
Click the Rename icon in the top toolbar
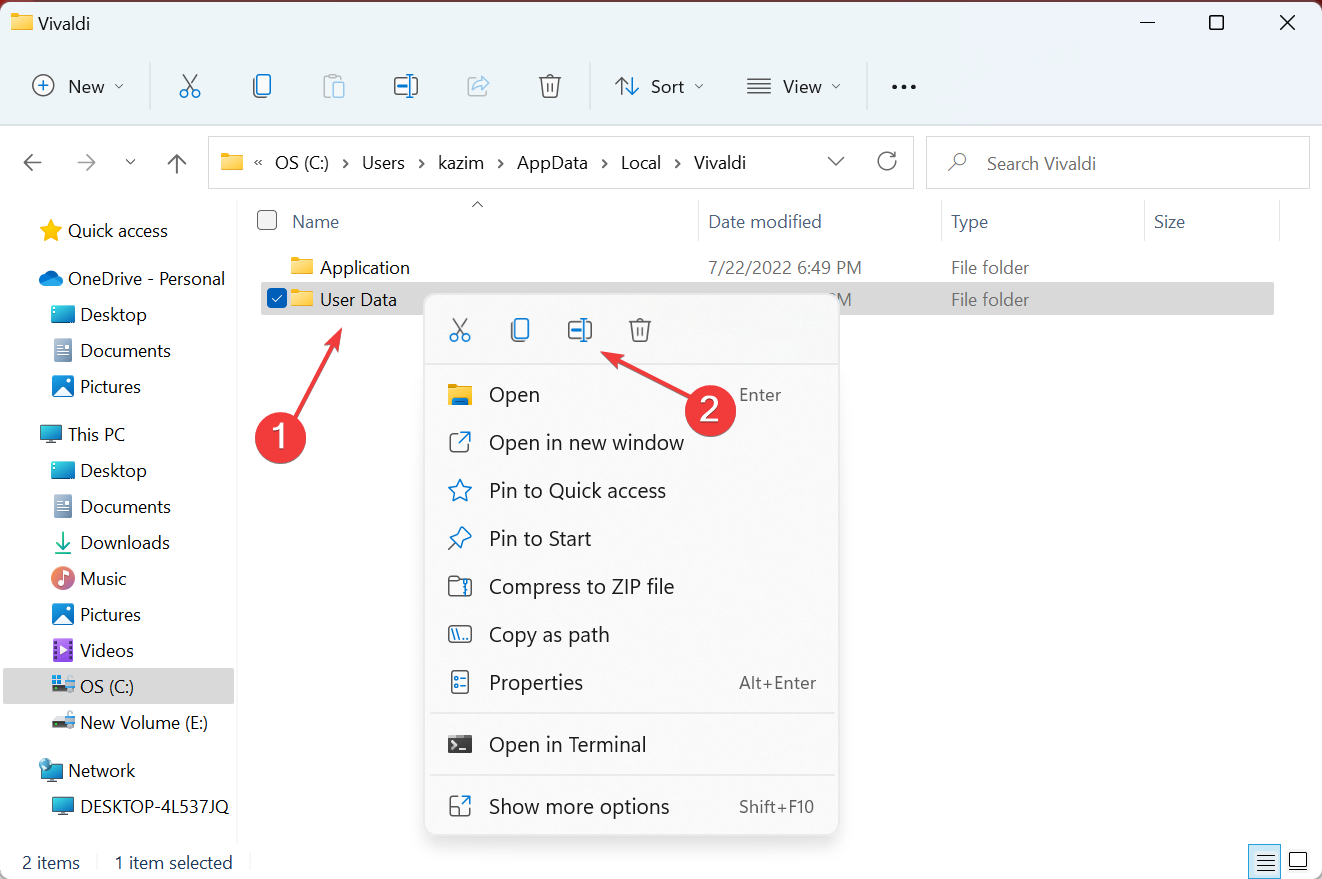pyautogui.click(x=406, y=86)
